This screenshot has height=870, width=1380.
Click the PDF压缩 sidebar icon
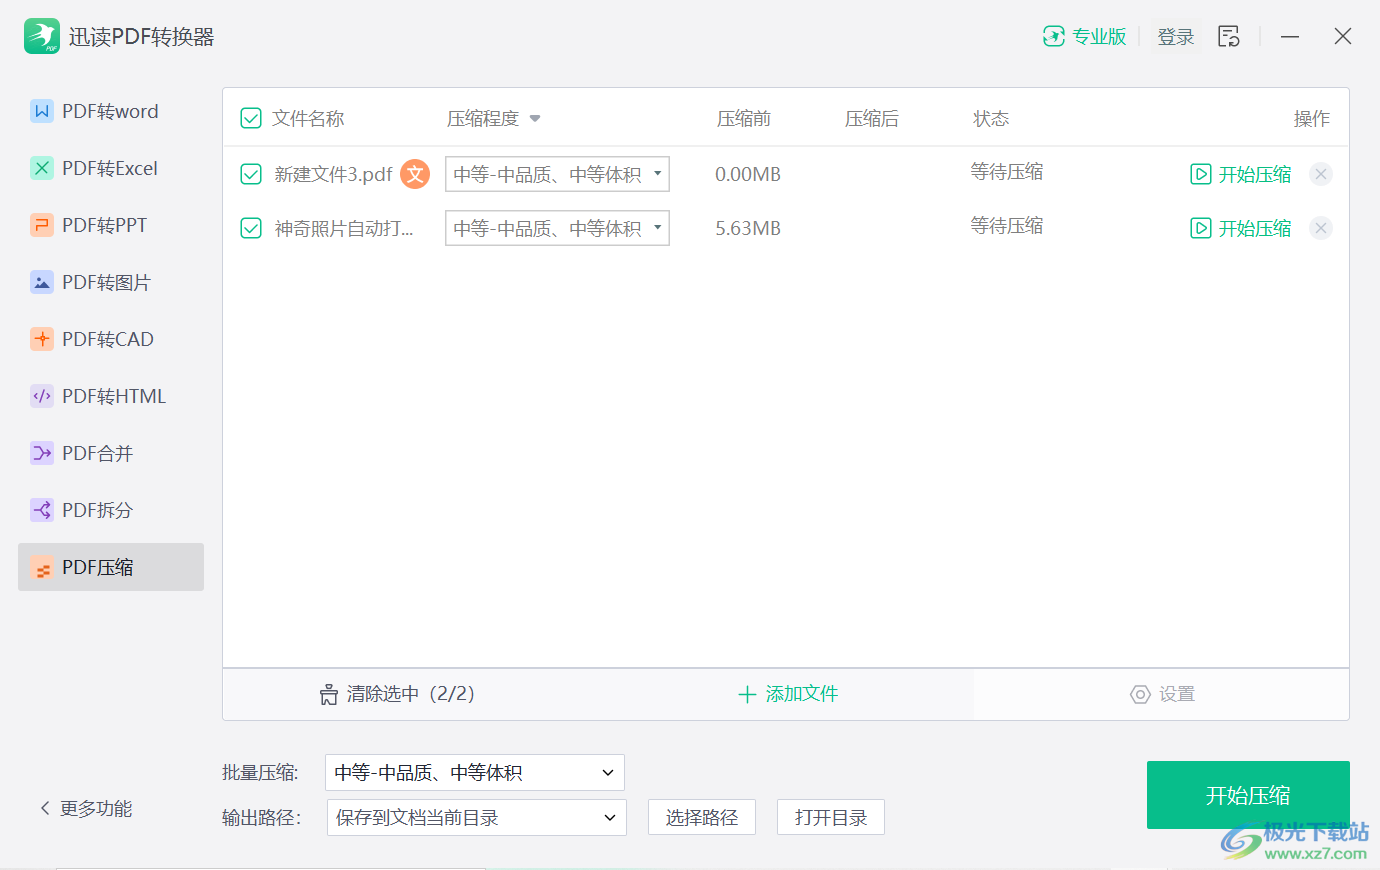pos(42,568)
